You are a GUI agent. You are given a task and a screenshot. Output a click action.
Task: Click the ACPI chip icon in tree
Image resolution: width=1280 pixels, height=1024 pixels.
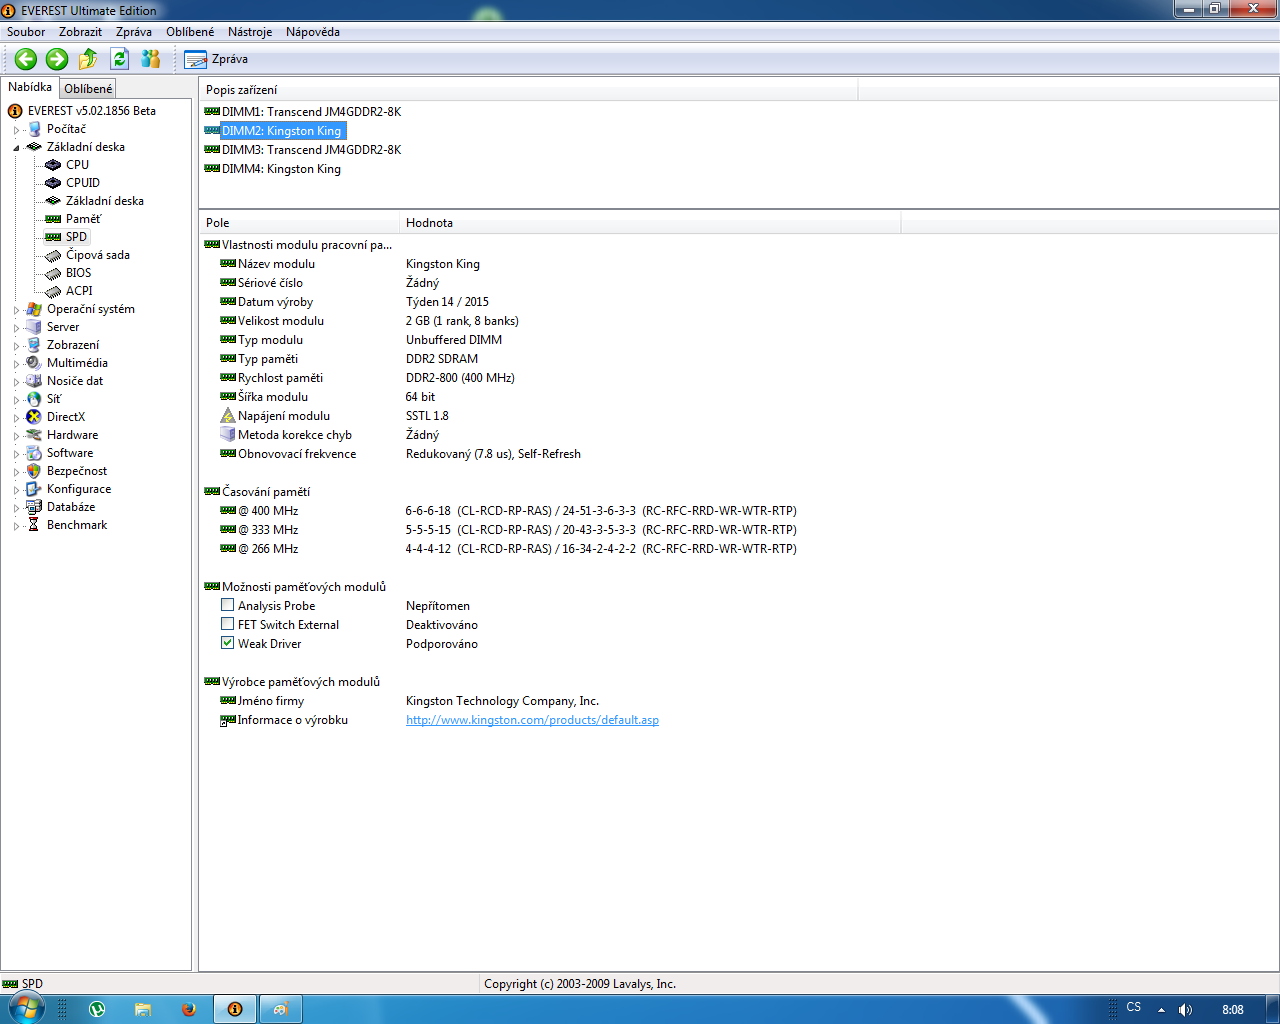[x=53, y=291]
